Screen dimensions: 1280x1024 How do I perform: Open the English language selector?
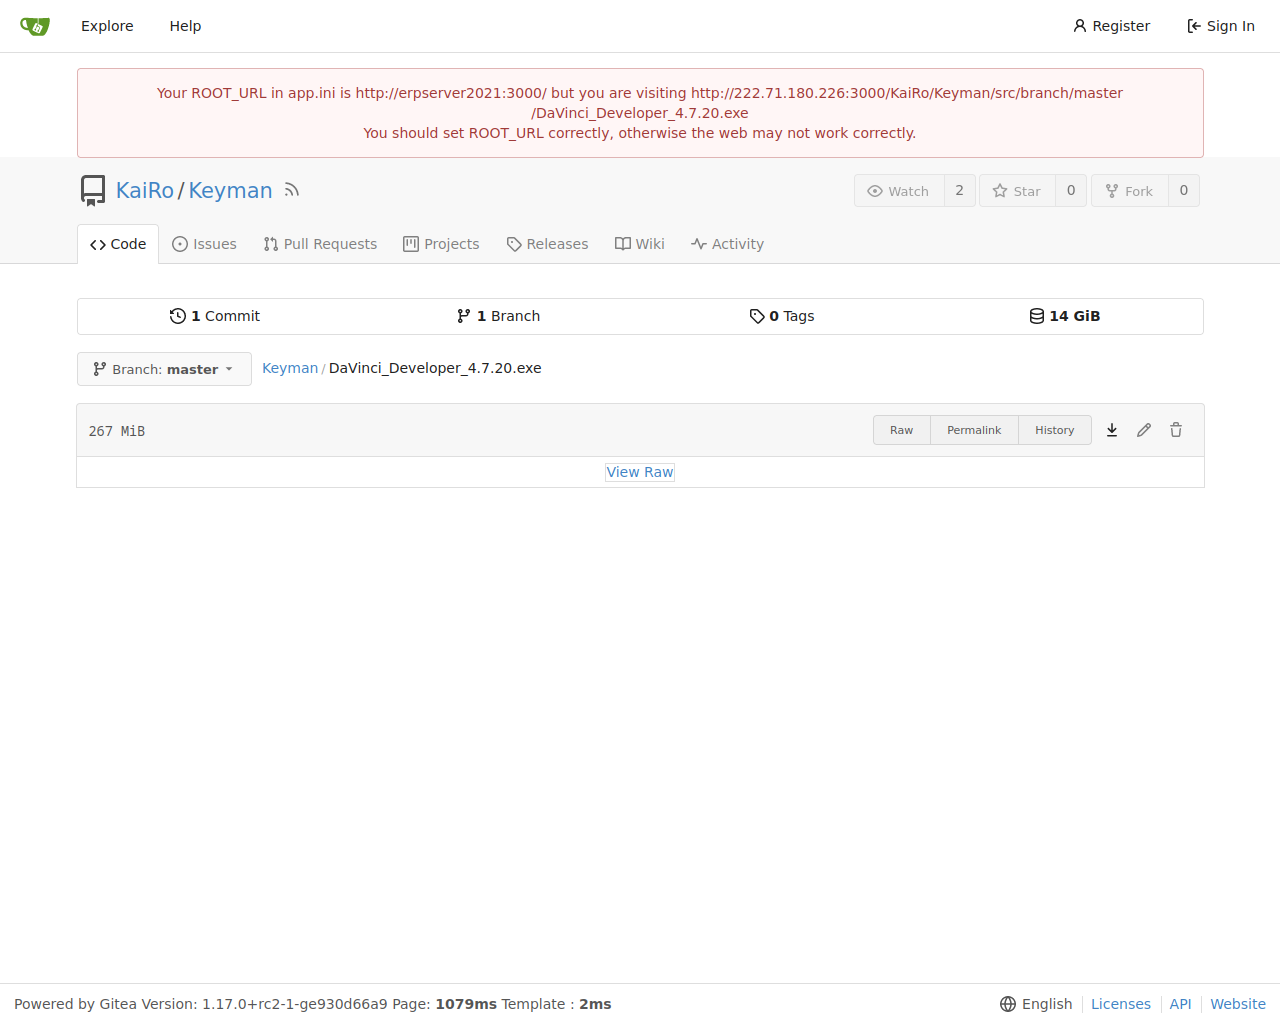click(x=1036, y=1004)
